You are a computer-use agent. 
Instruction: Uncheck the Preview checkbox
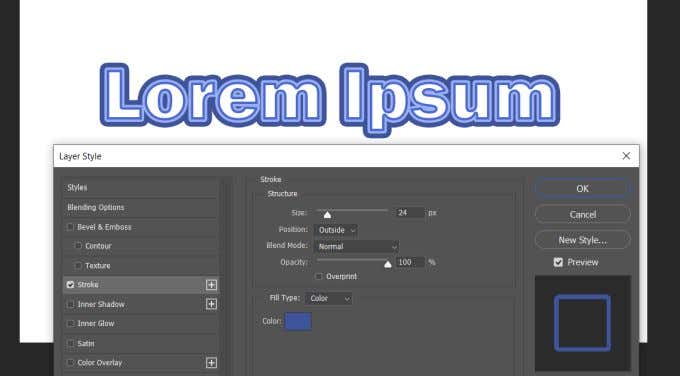point(558,262)
